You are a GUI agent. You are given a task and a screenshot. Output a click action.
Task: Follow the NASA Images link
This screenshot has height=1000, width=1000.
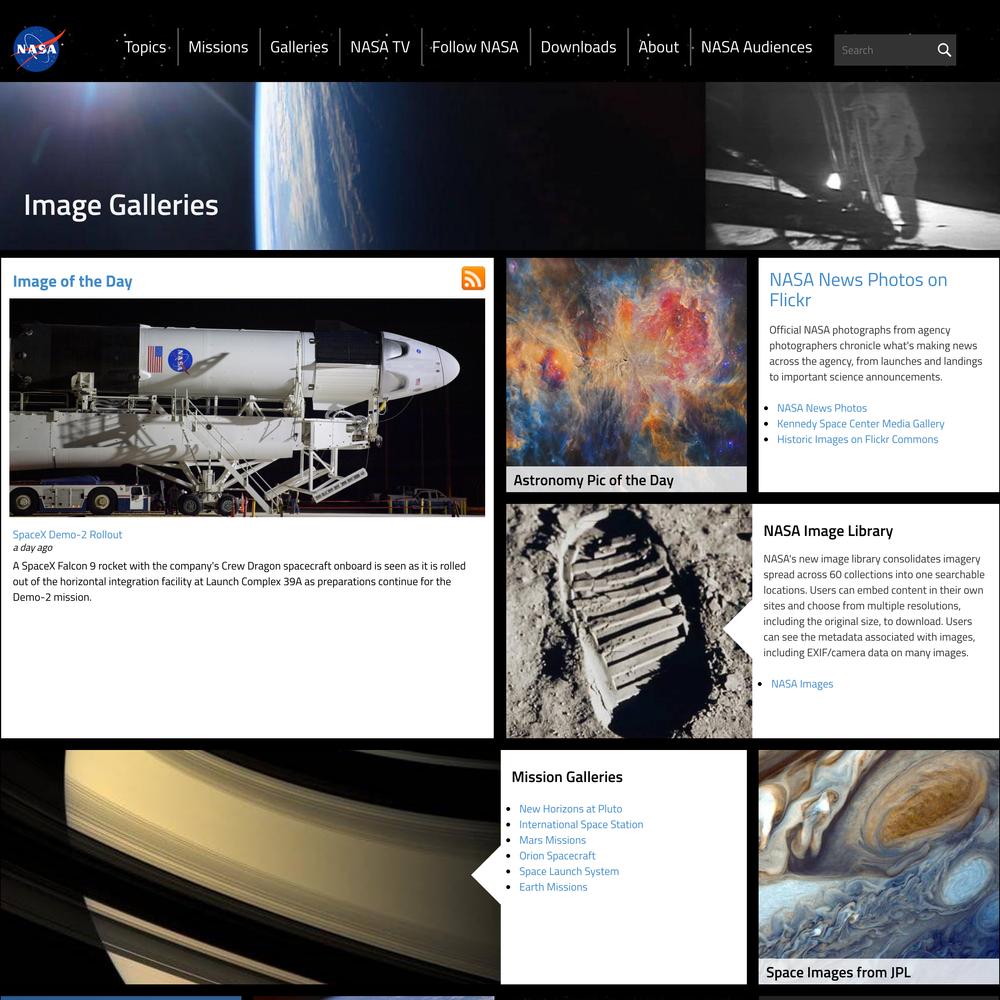click(x=802, y=684)
